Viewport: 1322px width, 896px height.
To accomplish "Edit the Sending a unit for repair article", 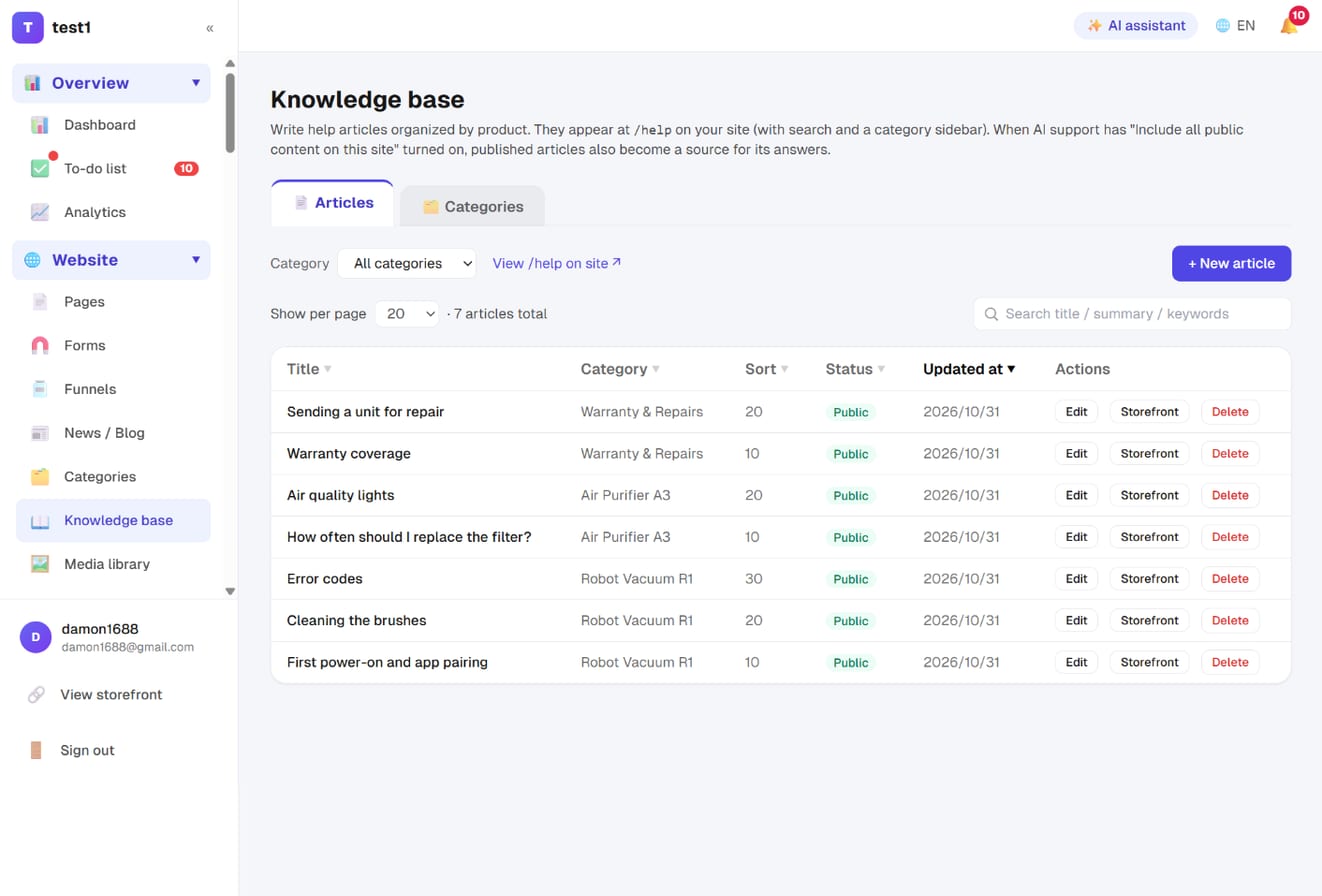I will [x=1076, y=412].
